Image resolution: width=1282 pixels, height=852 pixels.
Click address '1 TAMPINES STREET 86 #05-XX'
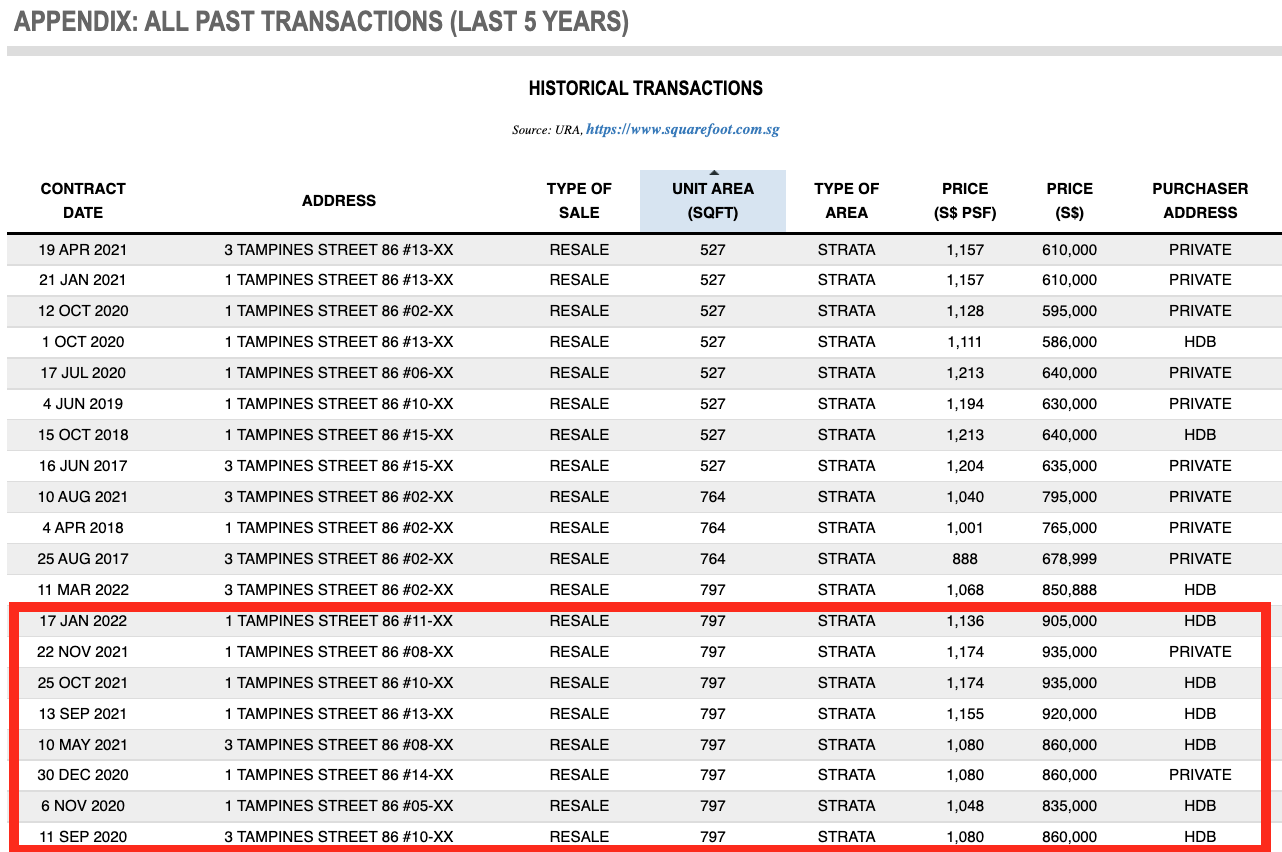coord(339,806)
